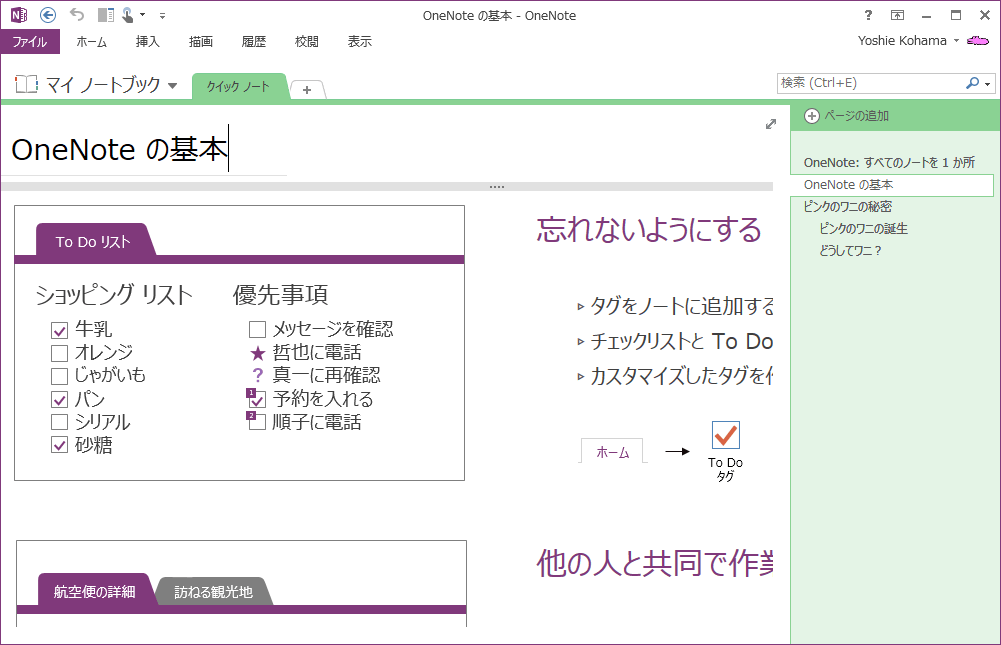Screen dimensions: 1001x645
Task: Create a new section with plus tab
Action: 307,90
